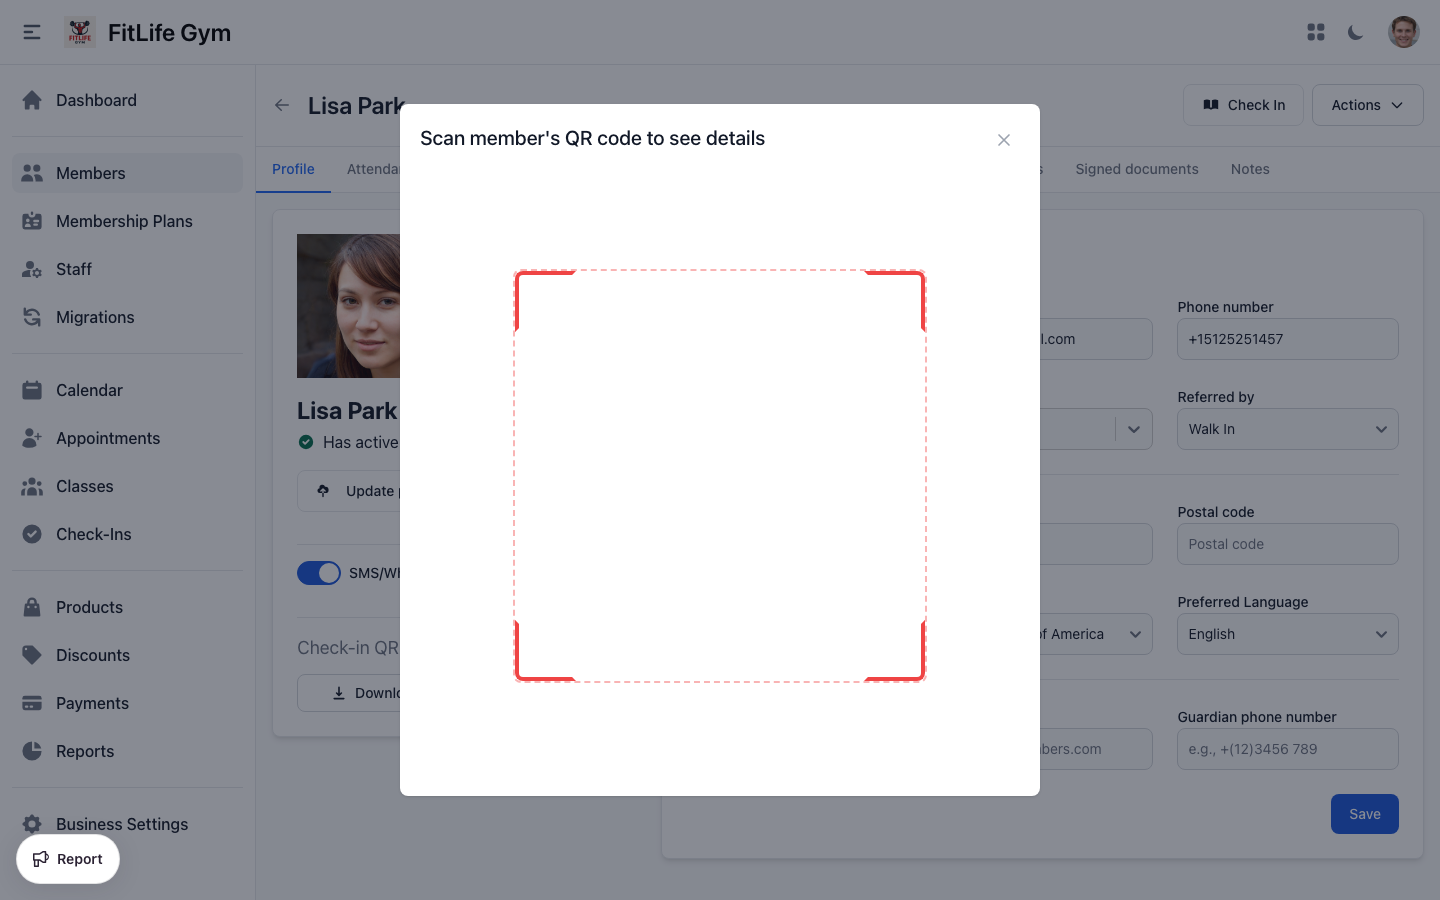Enable dark mode with the moon icon
1440x900 pixels.
1355,32
